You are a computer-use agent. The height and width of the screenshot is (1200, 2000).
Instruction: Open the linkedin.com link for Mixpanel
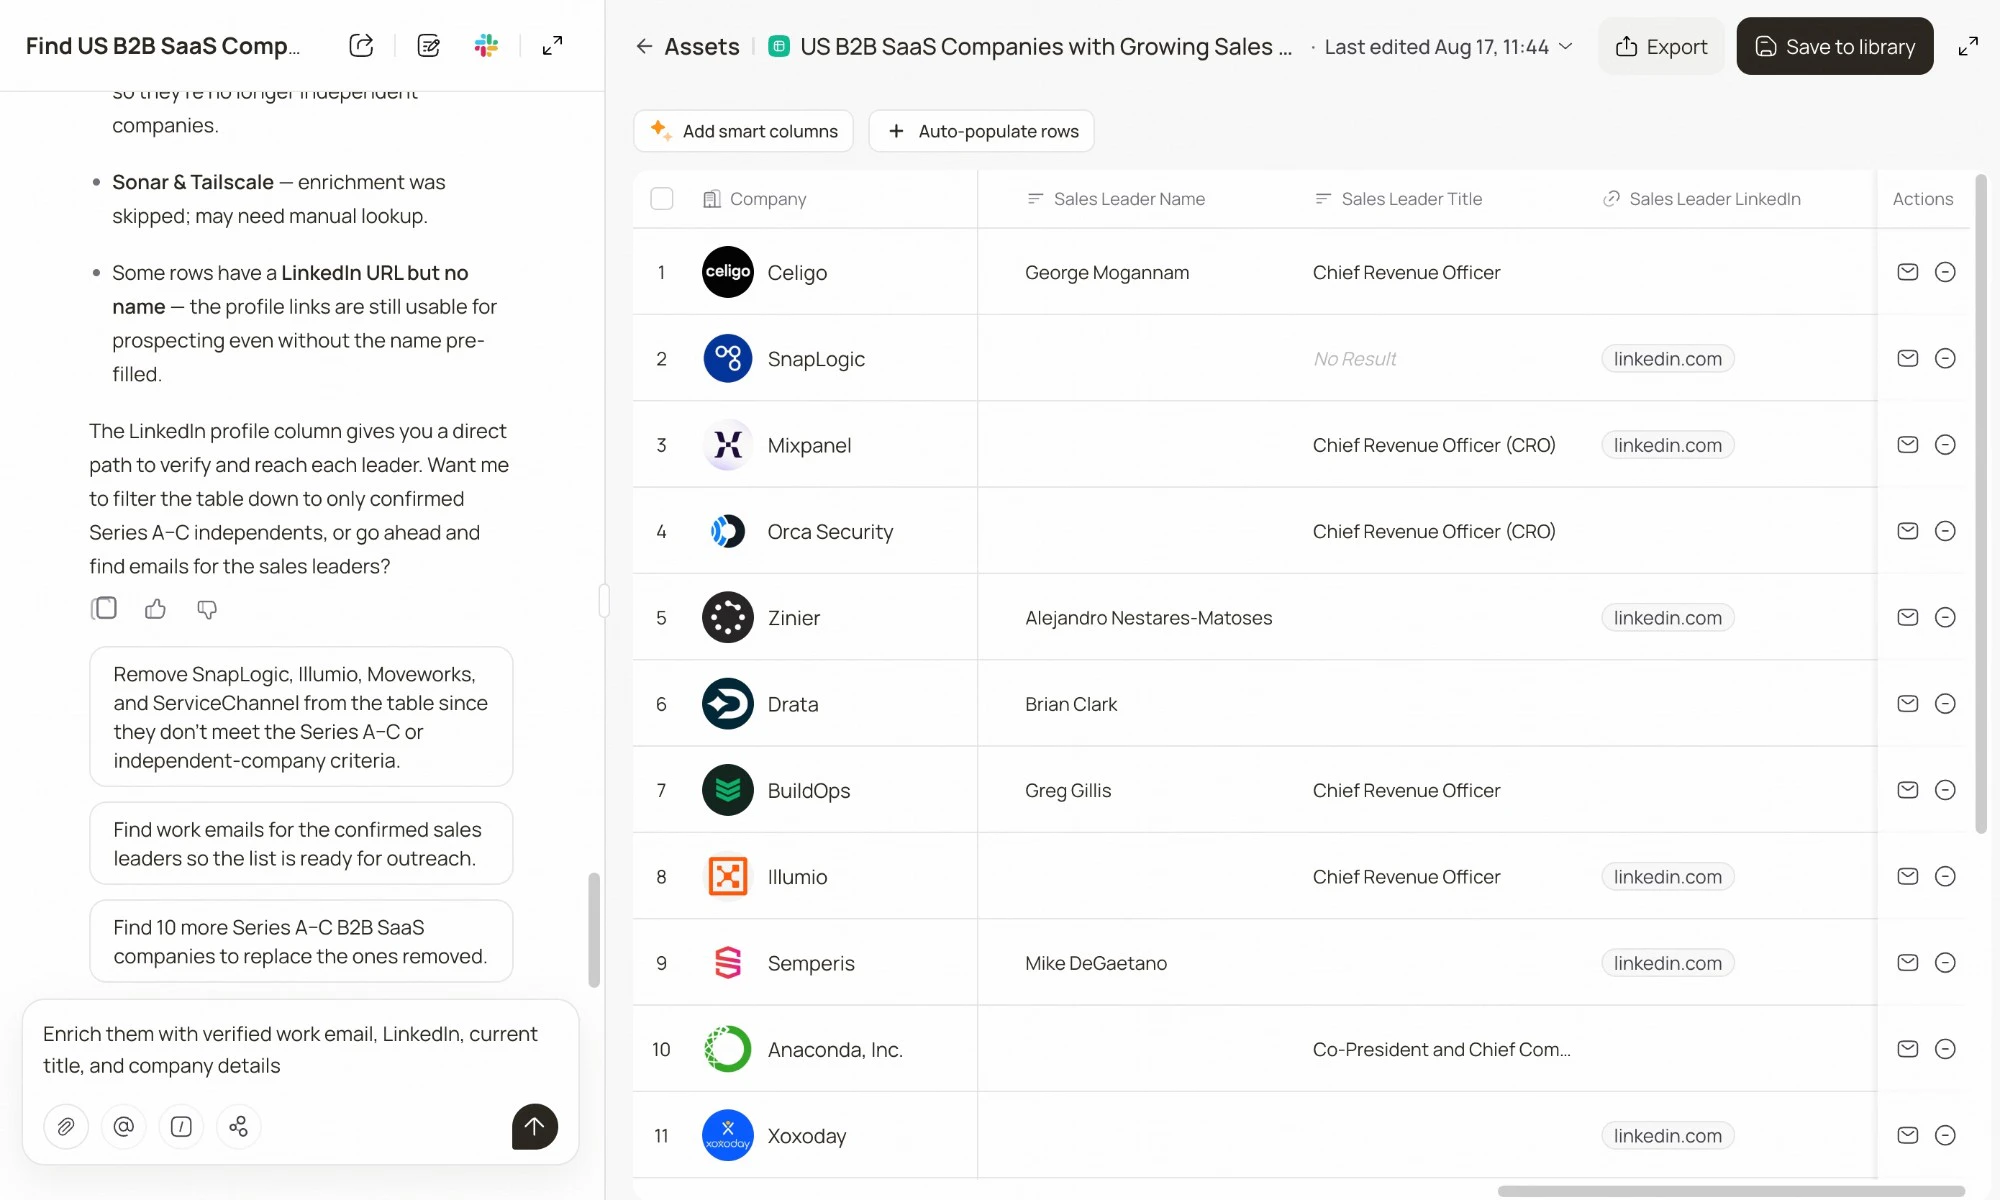click(x=1667, y=445)
